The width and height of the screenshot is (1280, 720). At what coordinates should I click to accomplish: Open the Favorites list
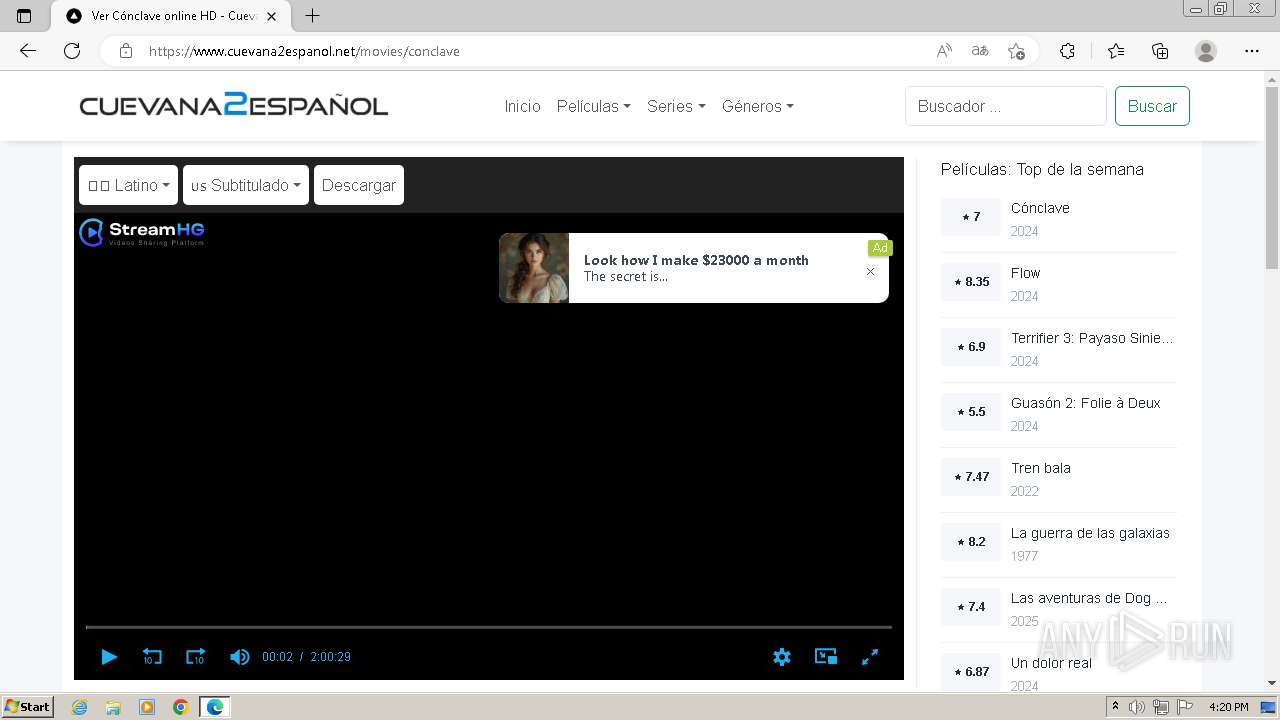coord(1116,51)
